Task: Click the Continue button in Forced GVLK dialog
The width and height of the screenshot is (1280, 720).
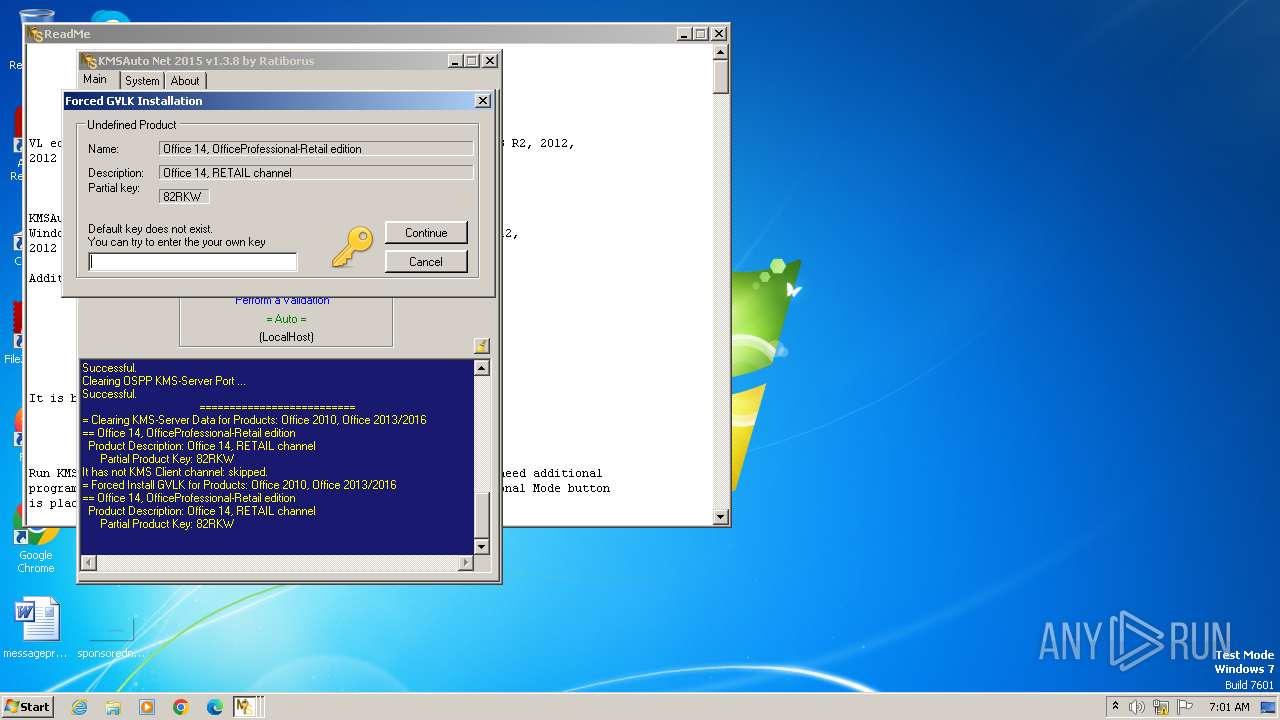Action: 426,233
